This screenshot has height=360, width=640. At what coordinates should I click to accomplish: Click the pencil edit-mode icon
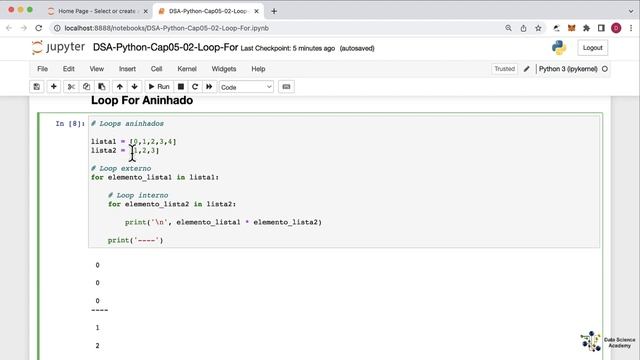click(527, 69)
